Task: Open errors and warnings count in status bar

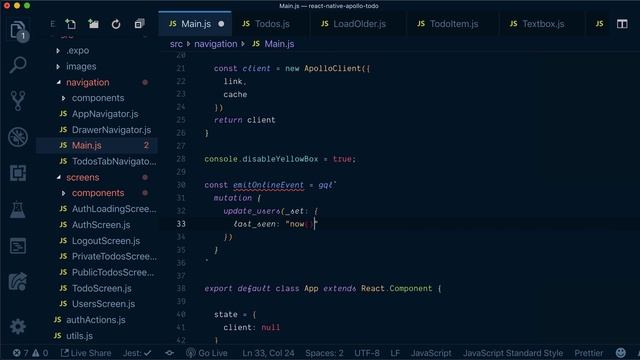Action: coord(30,353)
